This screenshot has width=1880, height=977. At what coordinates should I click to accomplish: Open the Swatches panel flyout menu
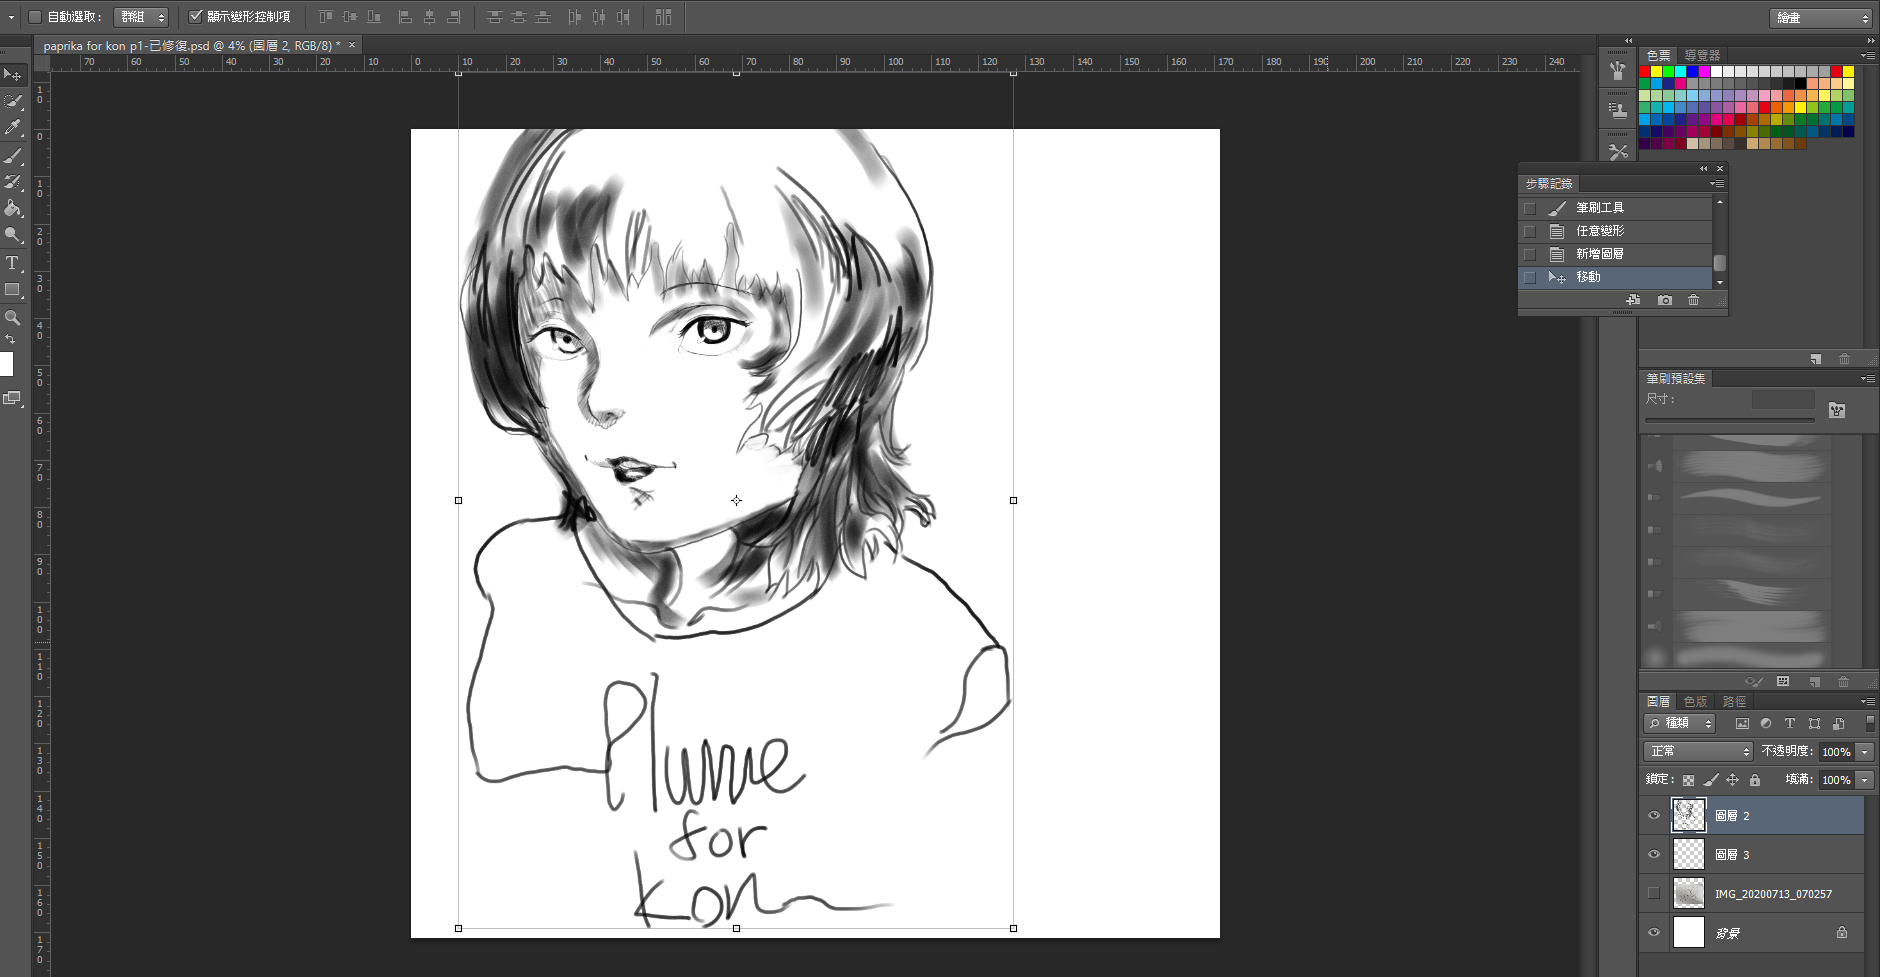pos(1867,55)
